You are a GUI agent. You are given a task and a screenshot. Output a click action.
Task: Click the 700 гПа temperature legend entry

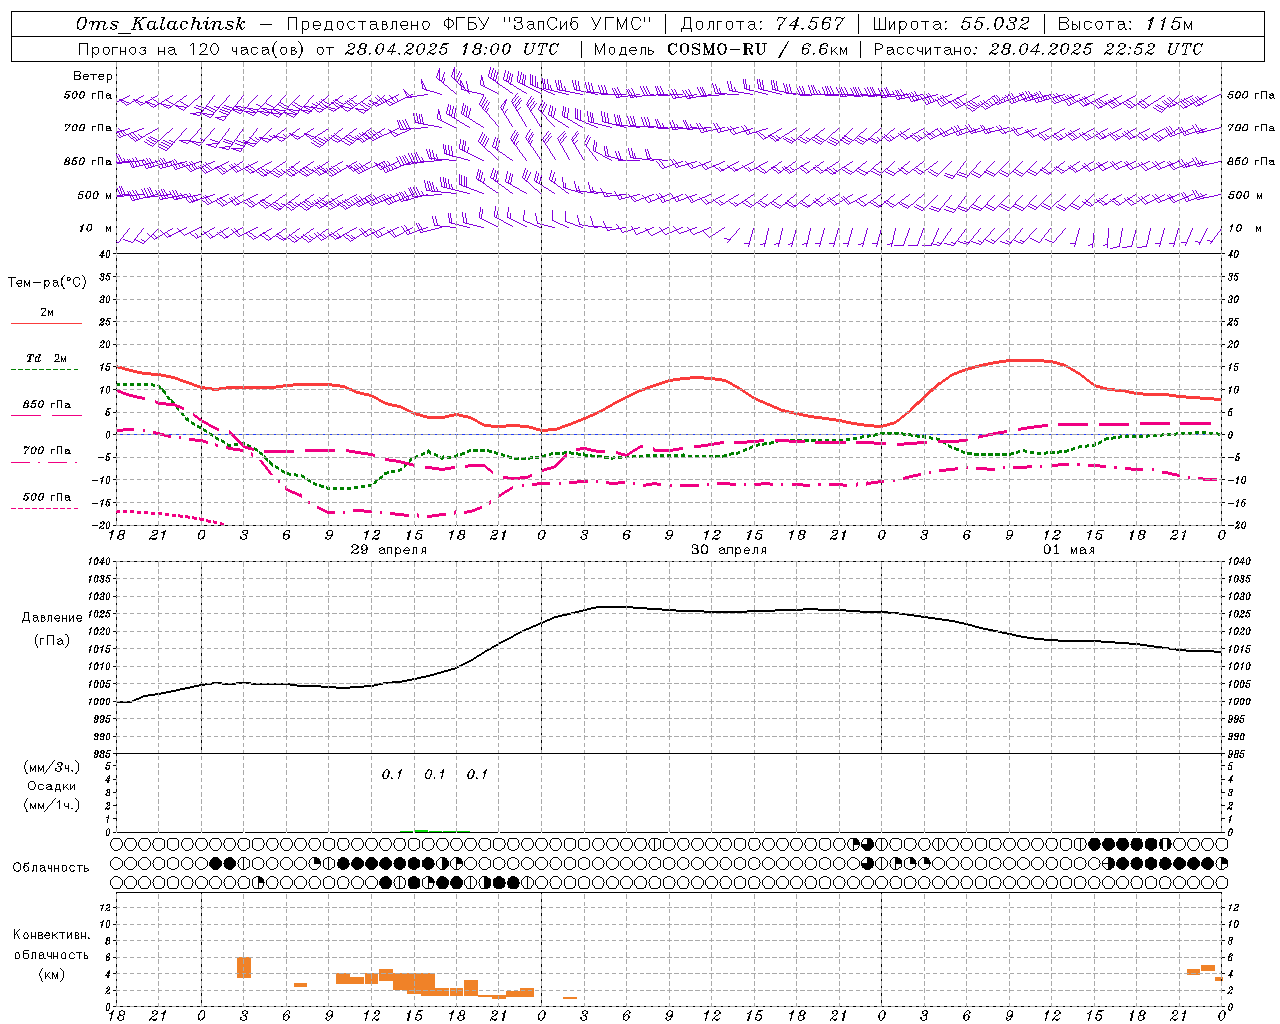pos(46,455)
